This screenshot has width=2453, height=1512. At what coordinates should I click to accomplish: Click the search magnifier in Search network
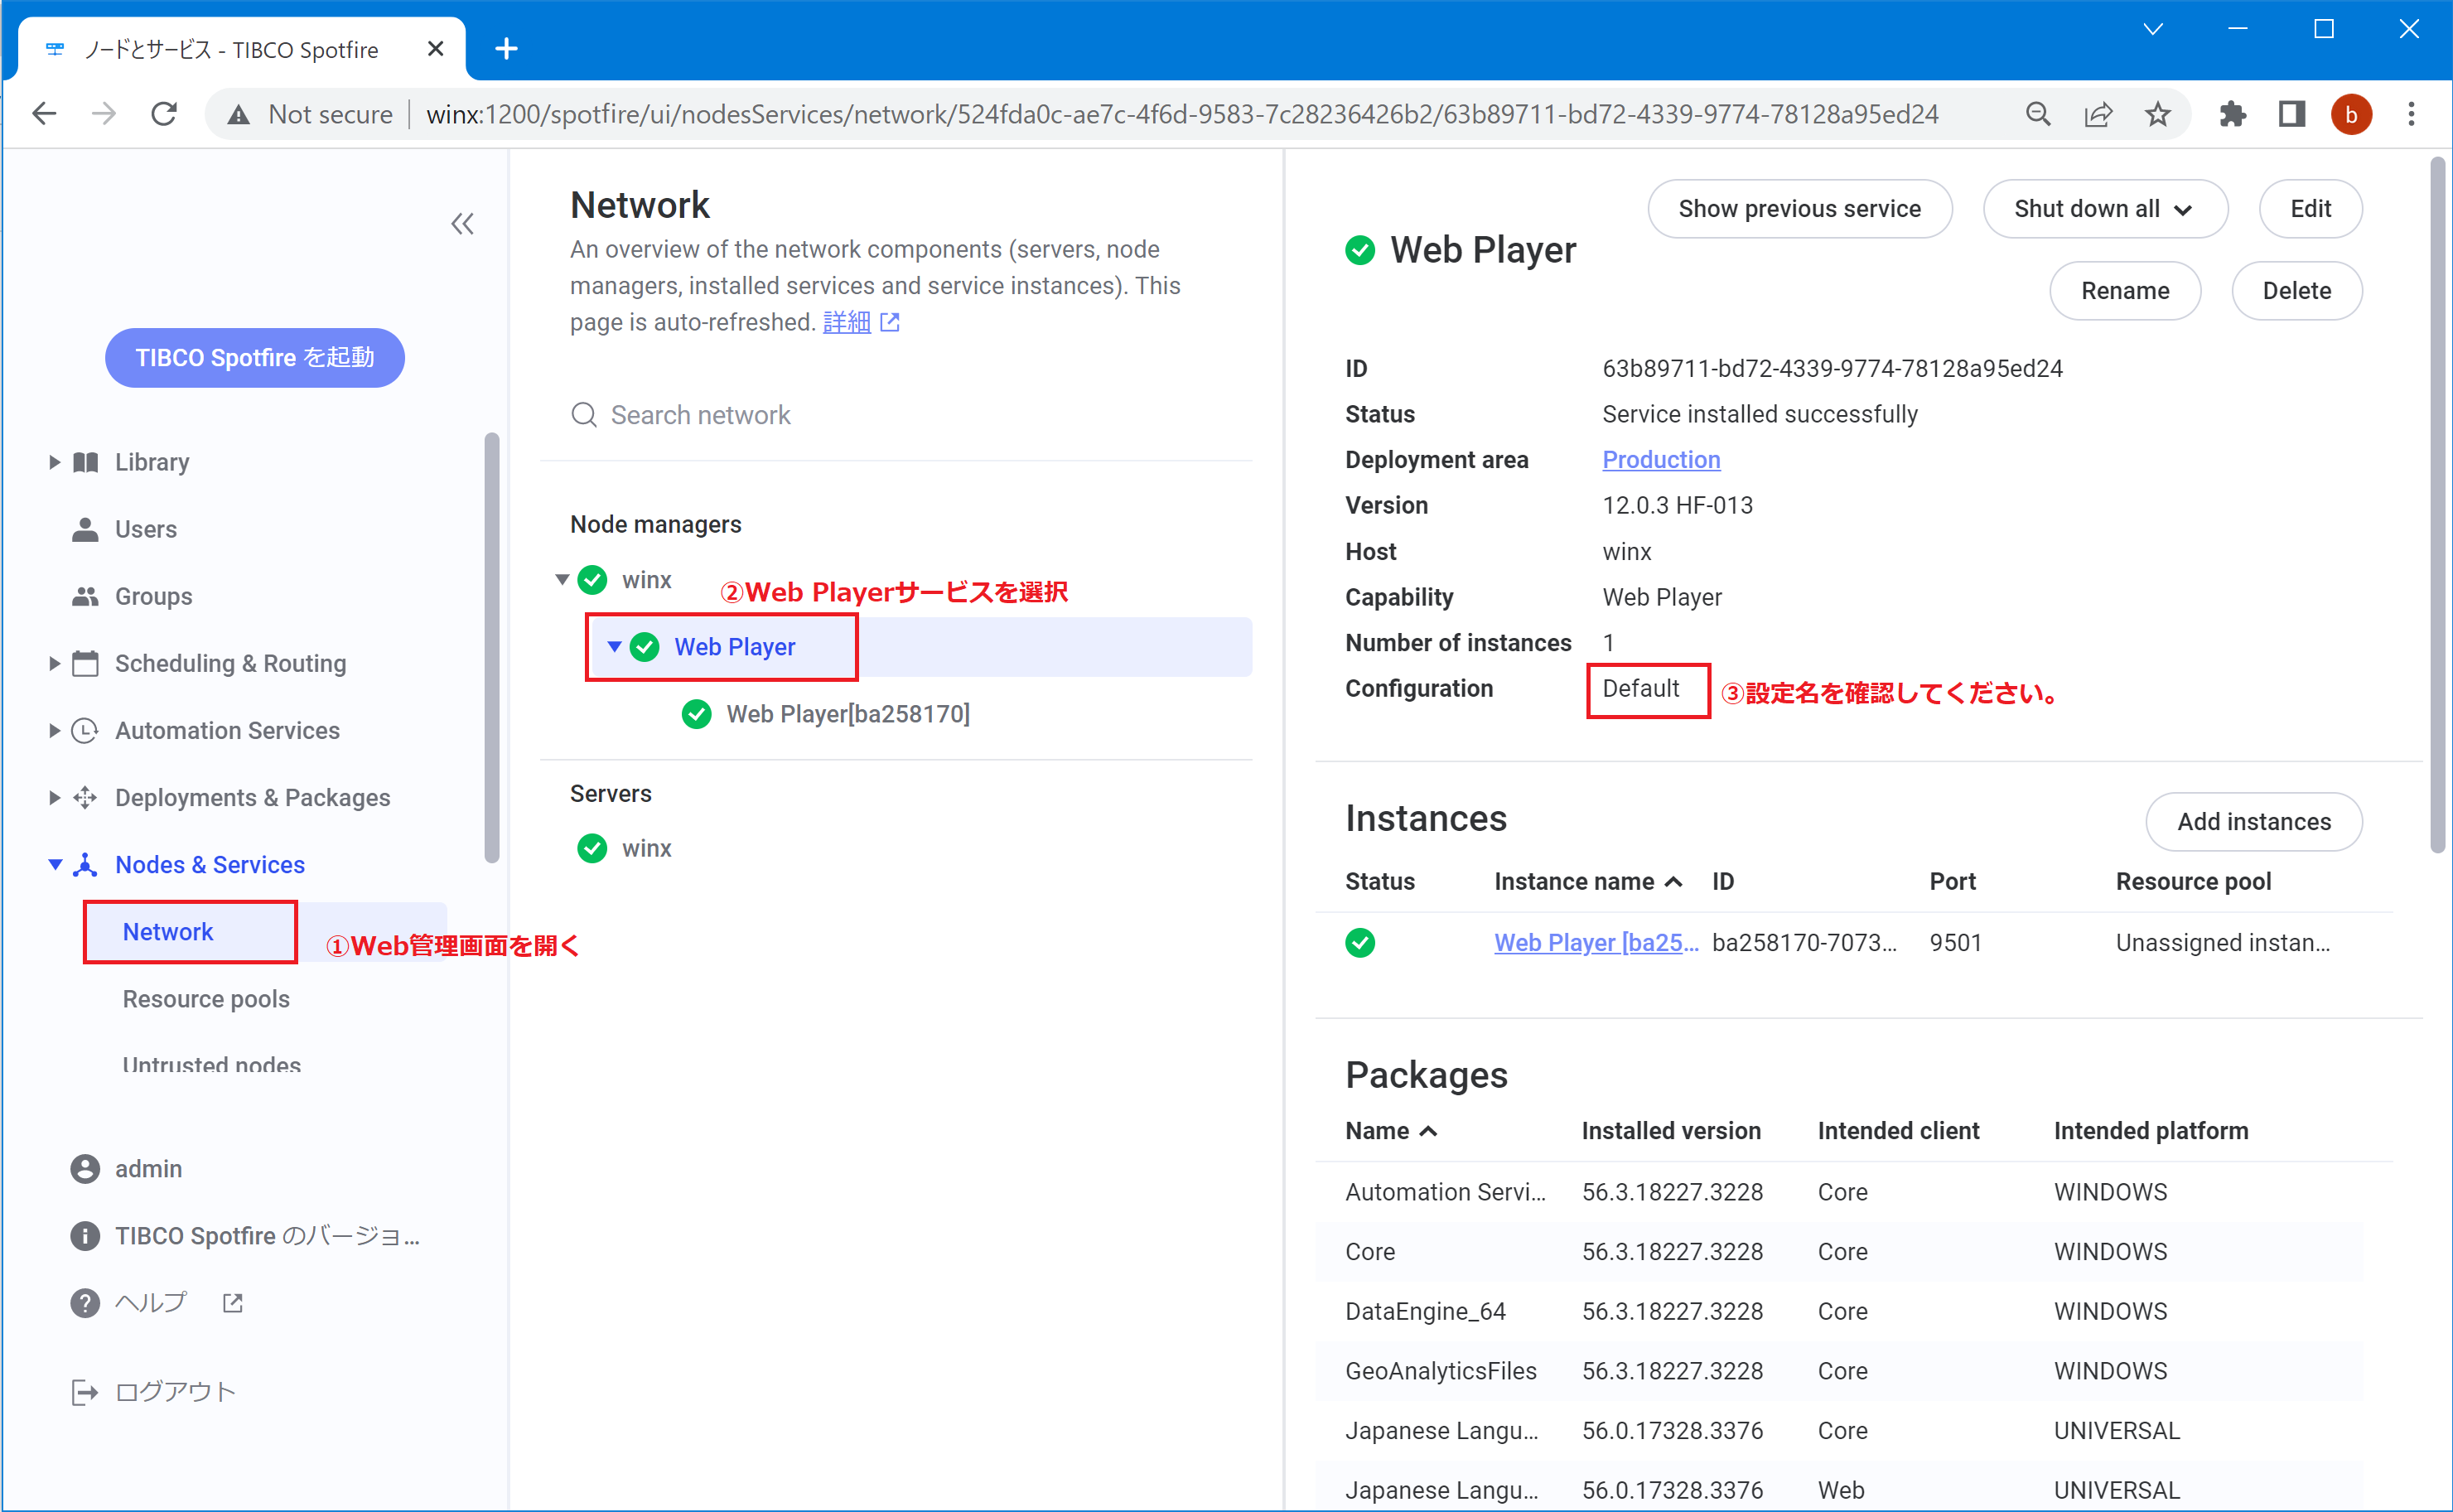584,414
